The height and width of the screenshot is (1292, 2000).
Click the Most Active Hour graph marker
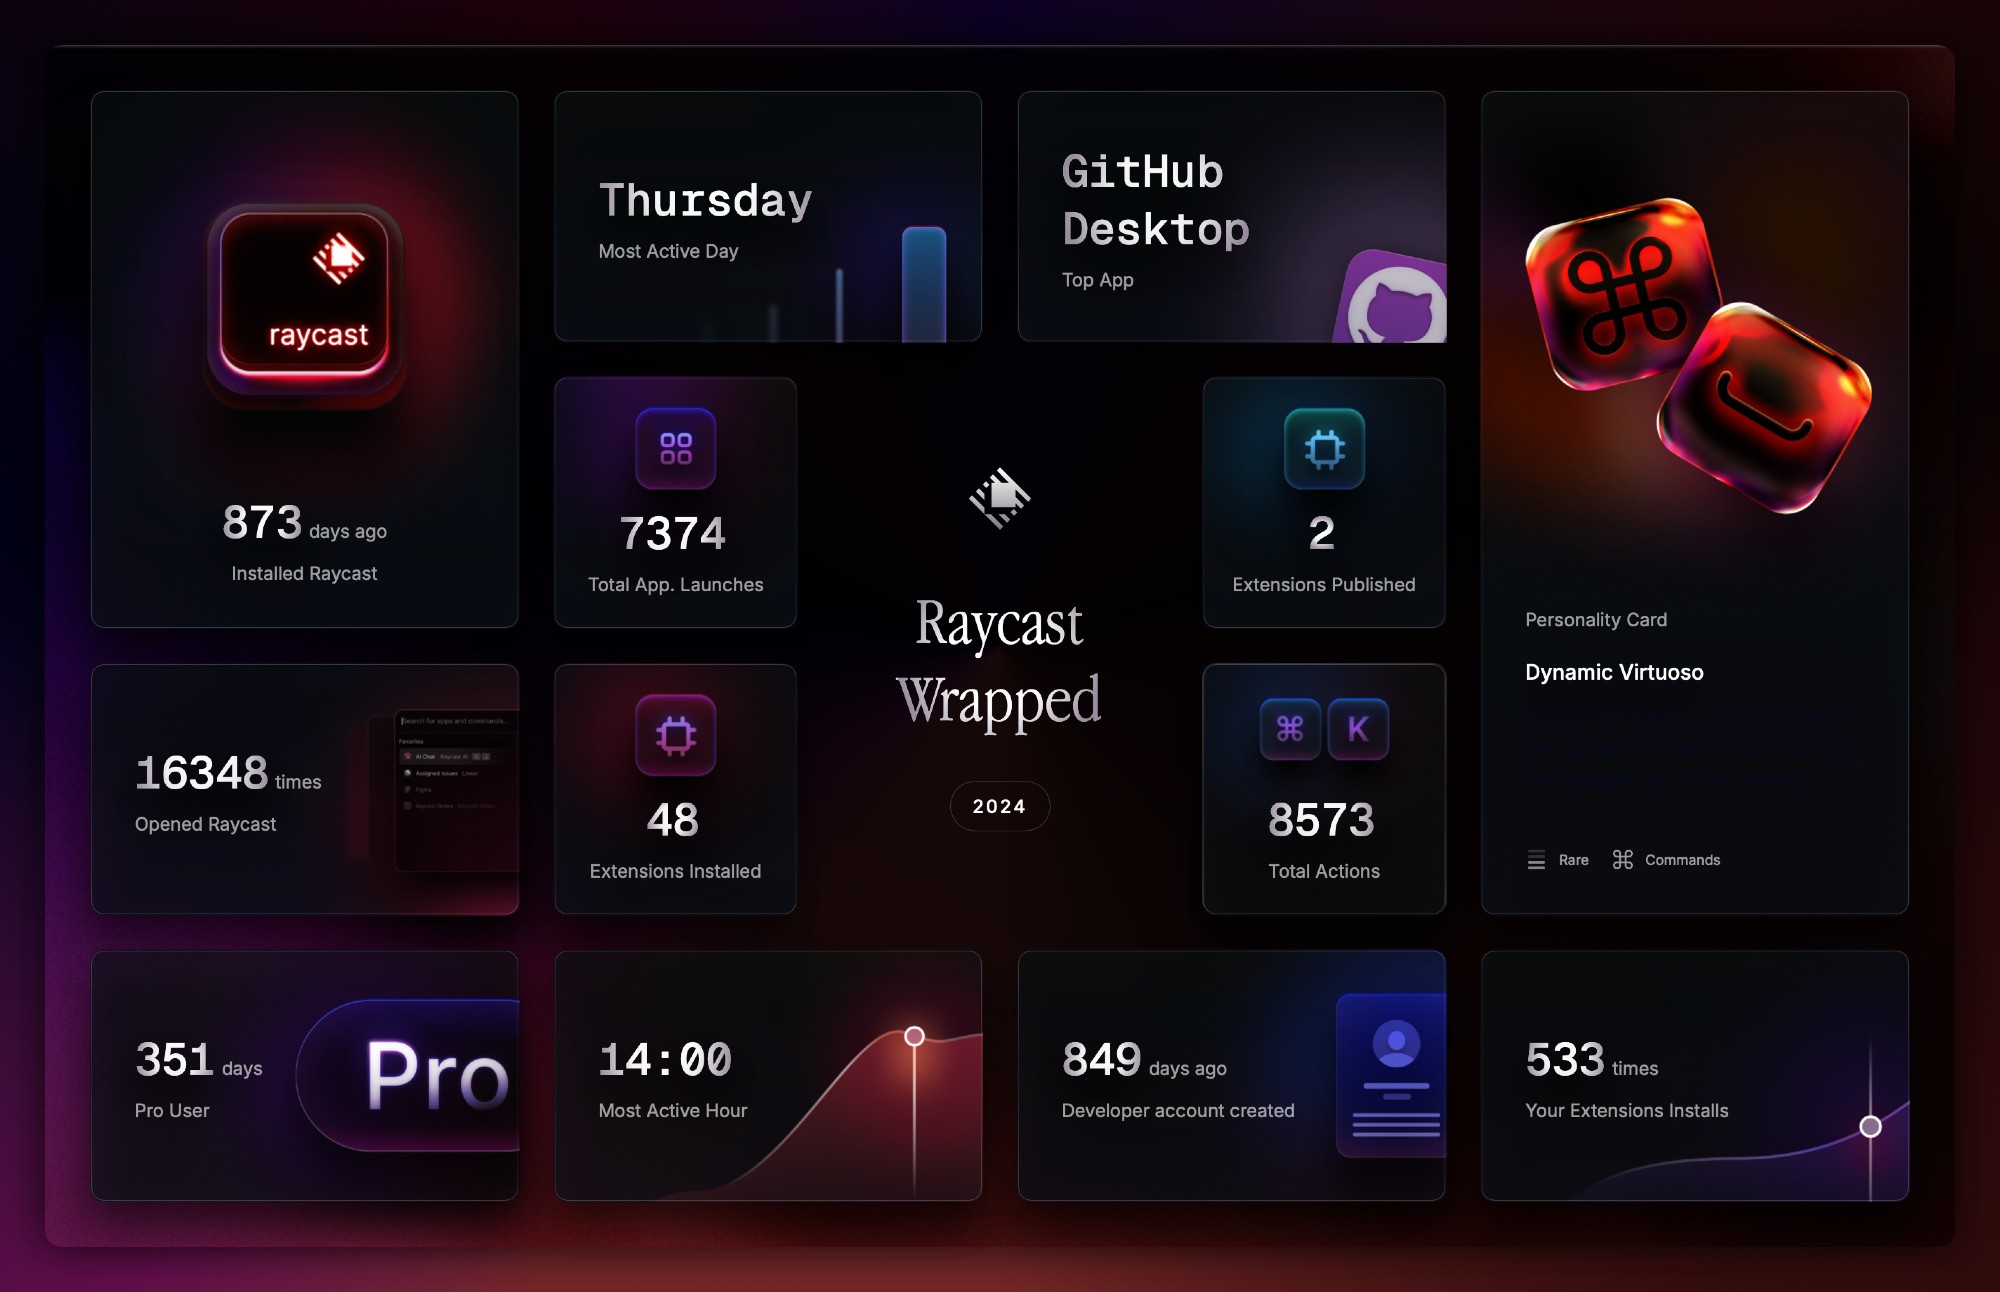tap(914, 1036)
